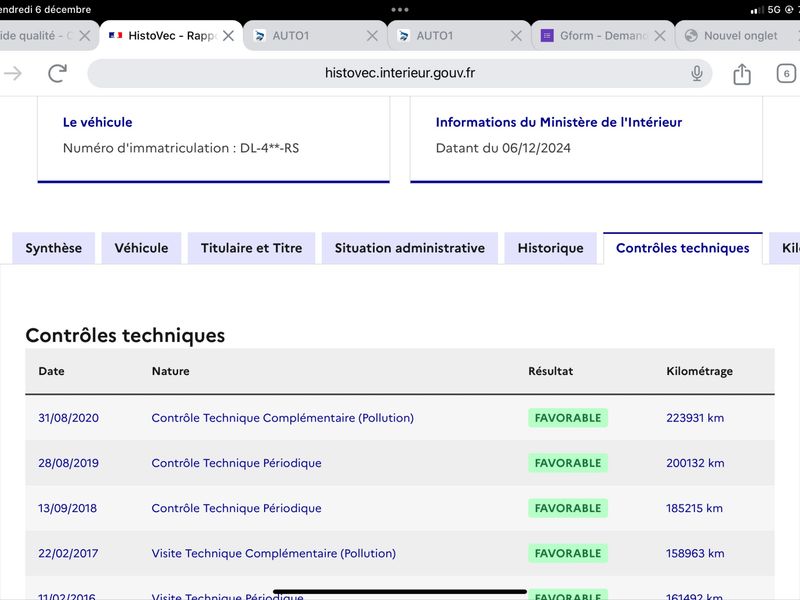This screenshot has height=600, width=800.
Task: Click 'Visite Technique Complémentaire (Pollution)' text
Action: pyautogui.click(x=273, y=553)
